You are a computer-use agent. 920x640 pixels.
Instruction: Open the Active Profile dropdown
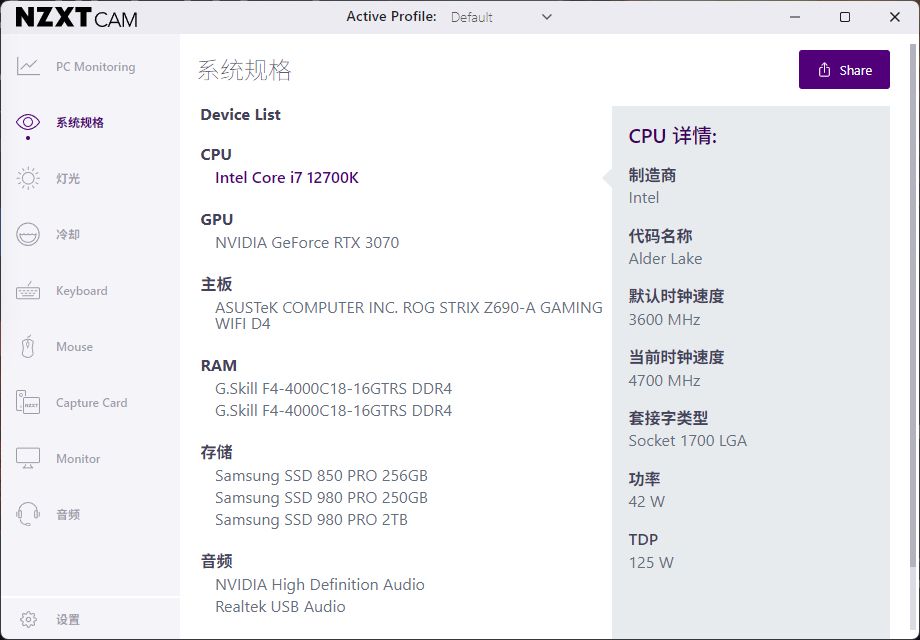pos(510,17)
